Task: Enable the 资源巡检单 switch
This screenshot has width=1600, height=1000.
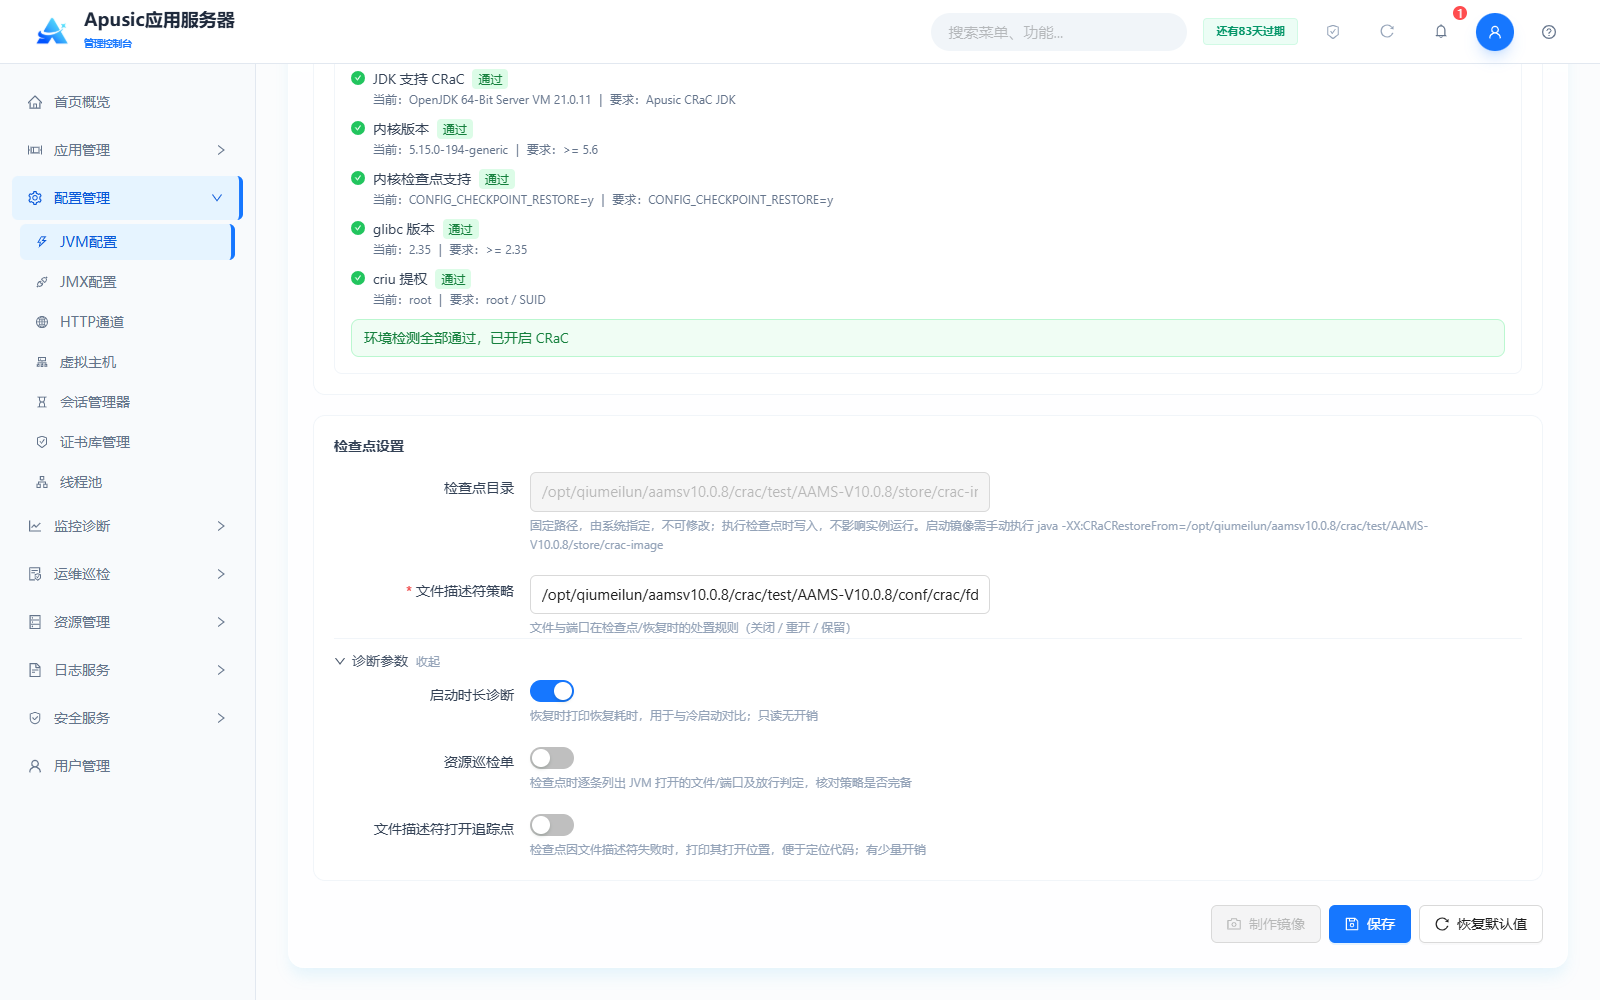Action: (x=552, y=758)
